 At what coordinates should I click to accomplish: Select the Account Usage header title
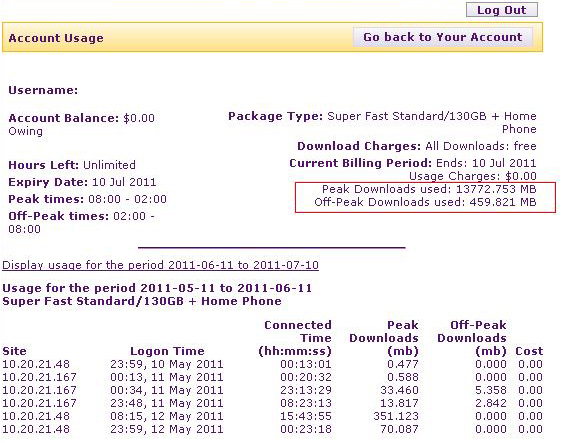[56, 38]
